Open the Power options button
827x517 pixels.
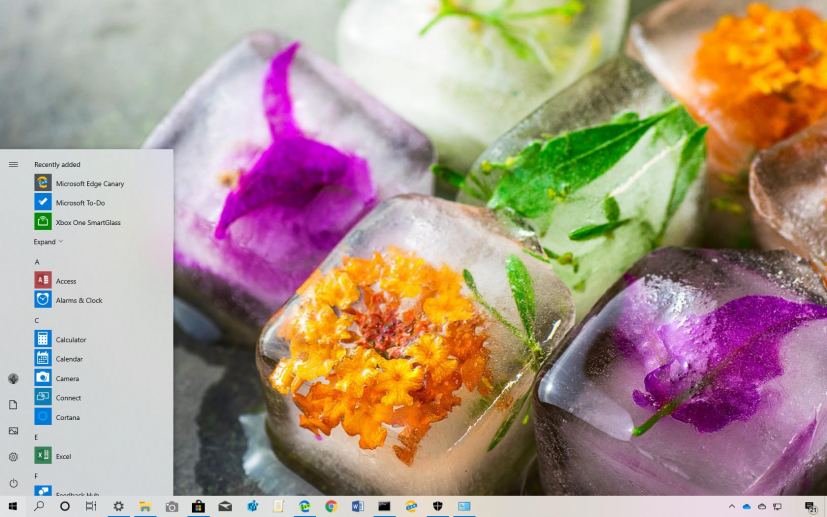click(13, 483)
